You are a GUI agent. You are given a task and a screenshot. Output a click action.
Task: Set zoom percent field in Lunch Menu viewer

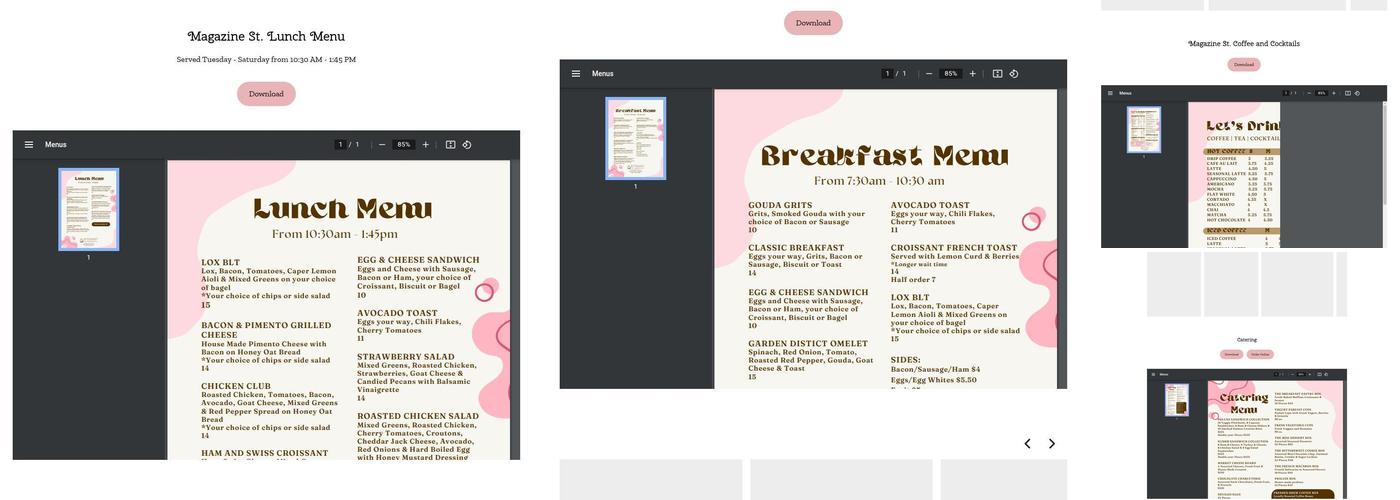pos(404,144)
